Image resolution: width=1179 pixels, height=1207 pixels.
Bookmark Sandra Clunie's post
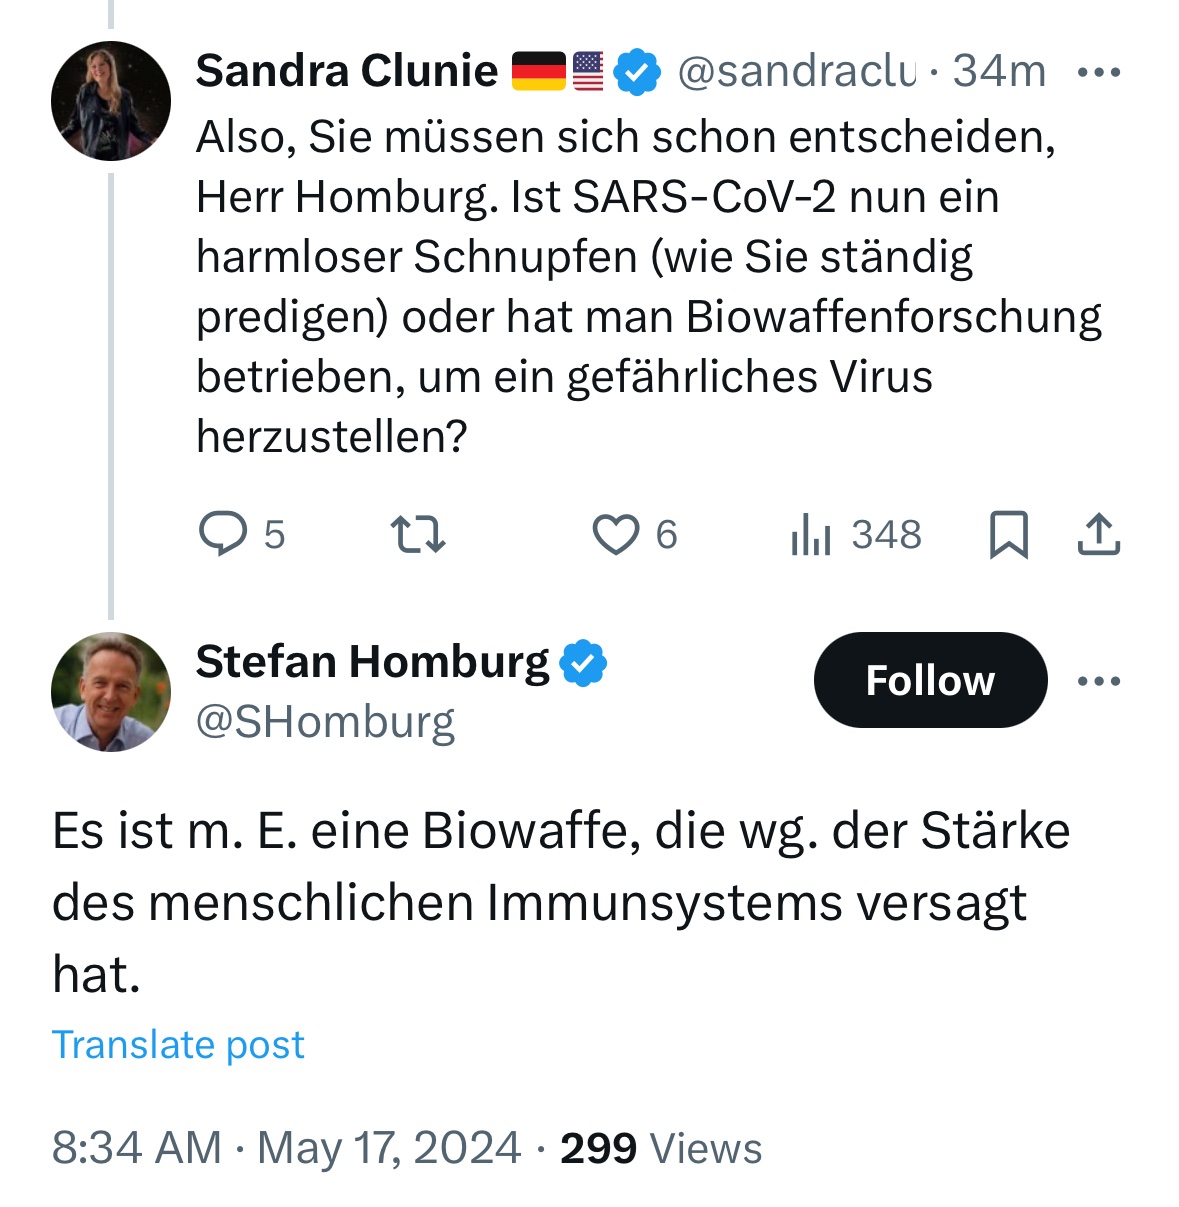(x=1008, y=534)
